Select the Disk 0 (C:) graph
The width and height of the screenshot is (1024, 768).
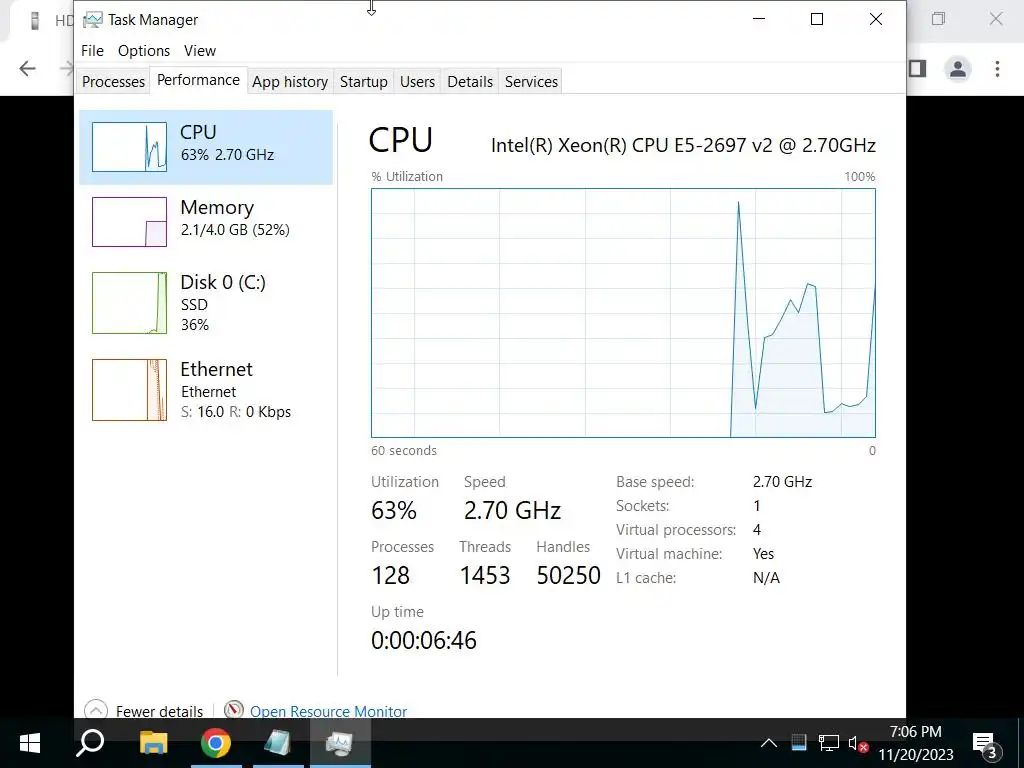pyautogui.click(x=129, y=303)
